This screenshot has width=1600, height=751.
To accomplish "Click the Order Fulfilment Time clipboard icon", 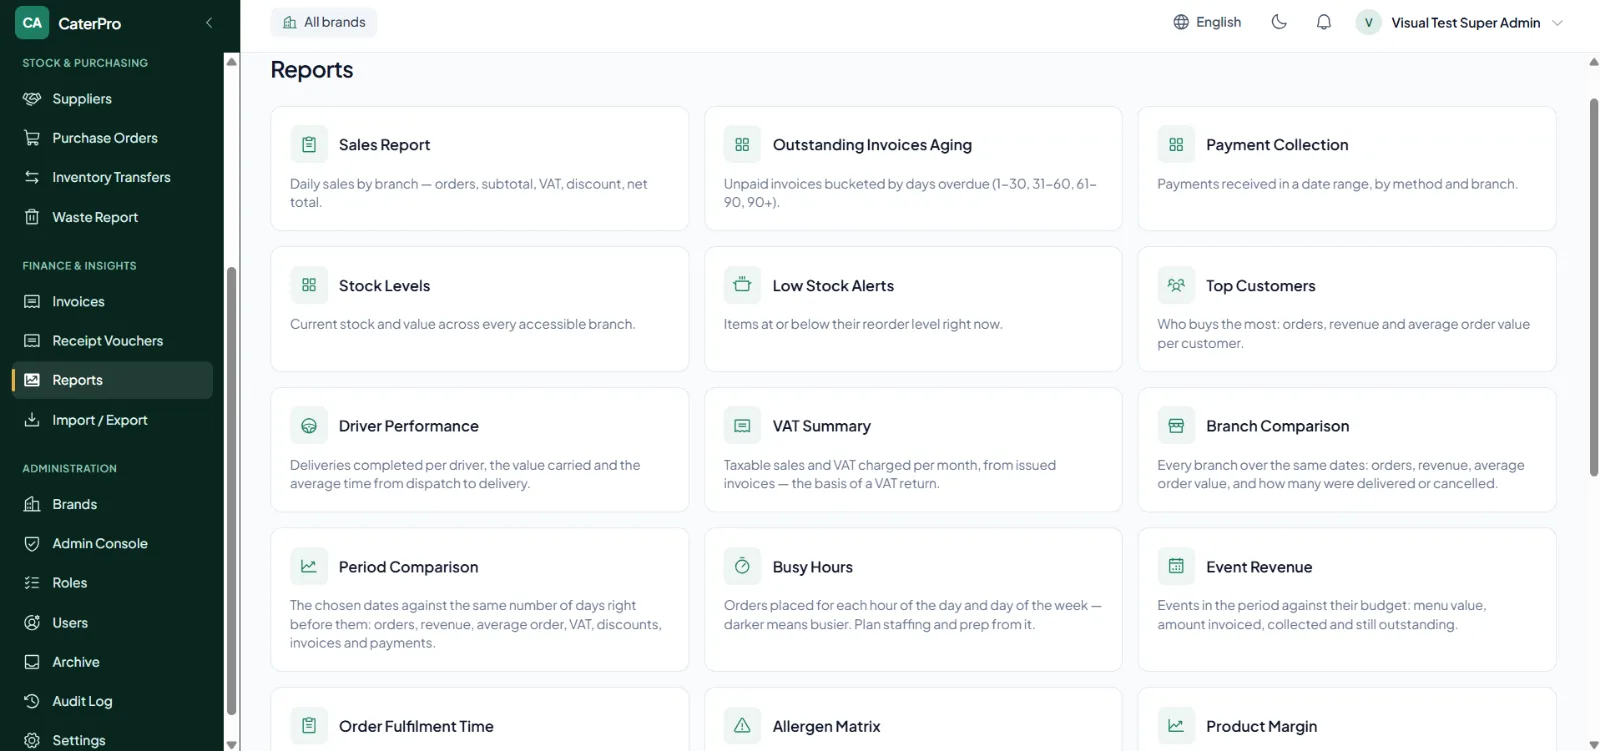I will click(x=309, y=726).
